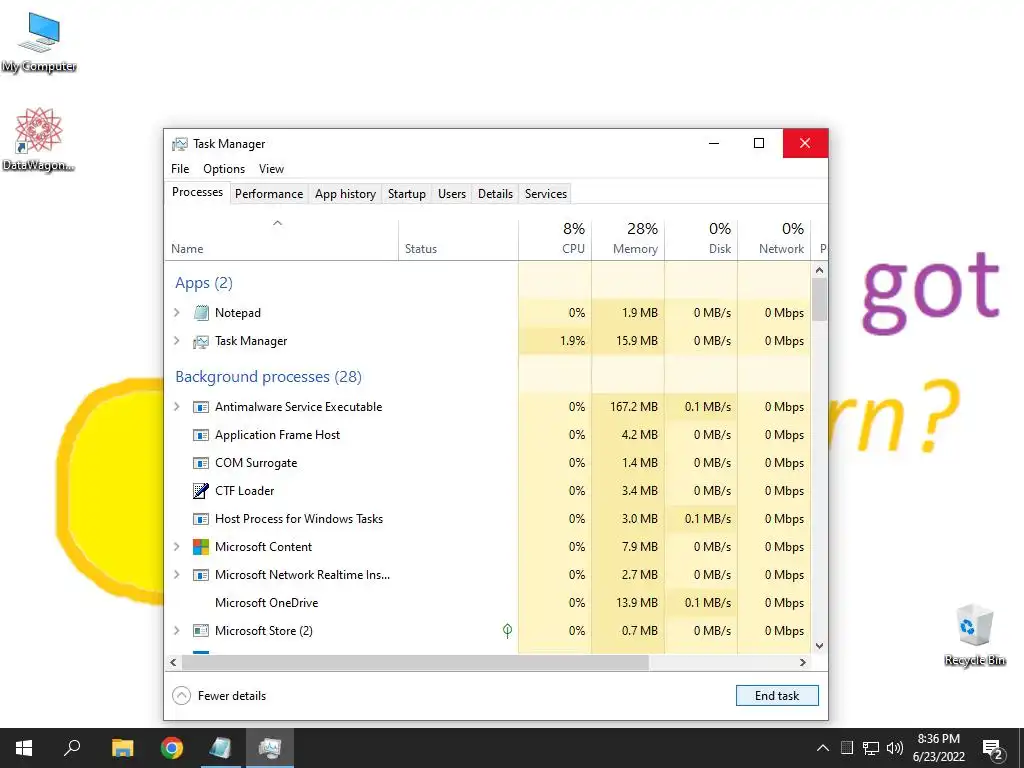This screenshot has width=1024, height=768.
Task: Switch to the Performance tab
Action: (269, 194)
